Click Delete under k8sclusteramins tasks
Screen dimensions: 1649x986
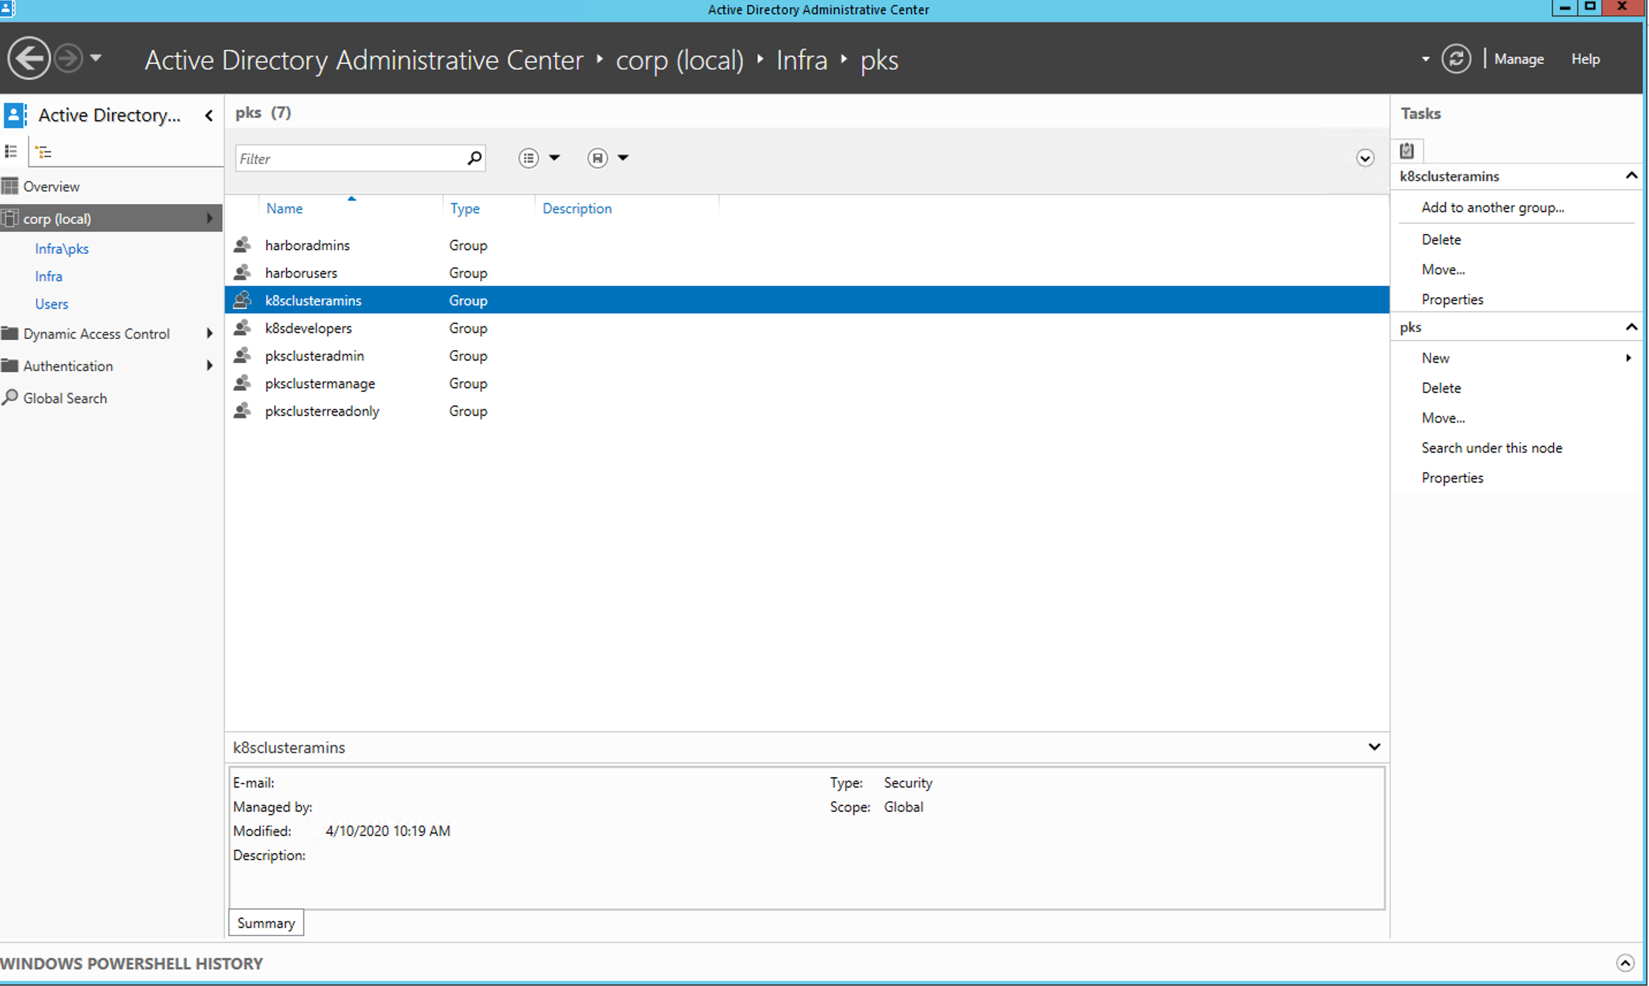(1441, 240)
